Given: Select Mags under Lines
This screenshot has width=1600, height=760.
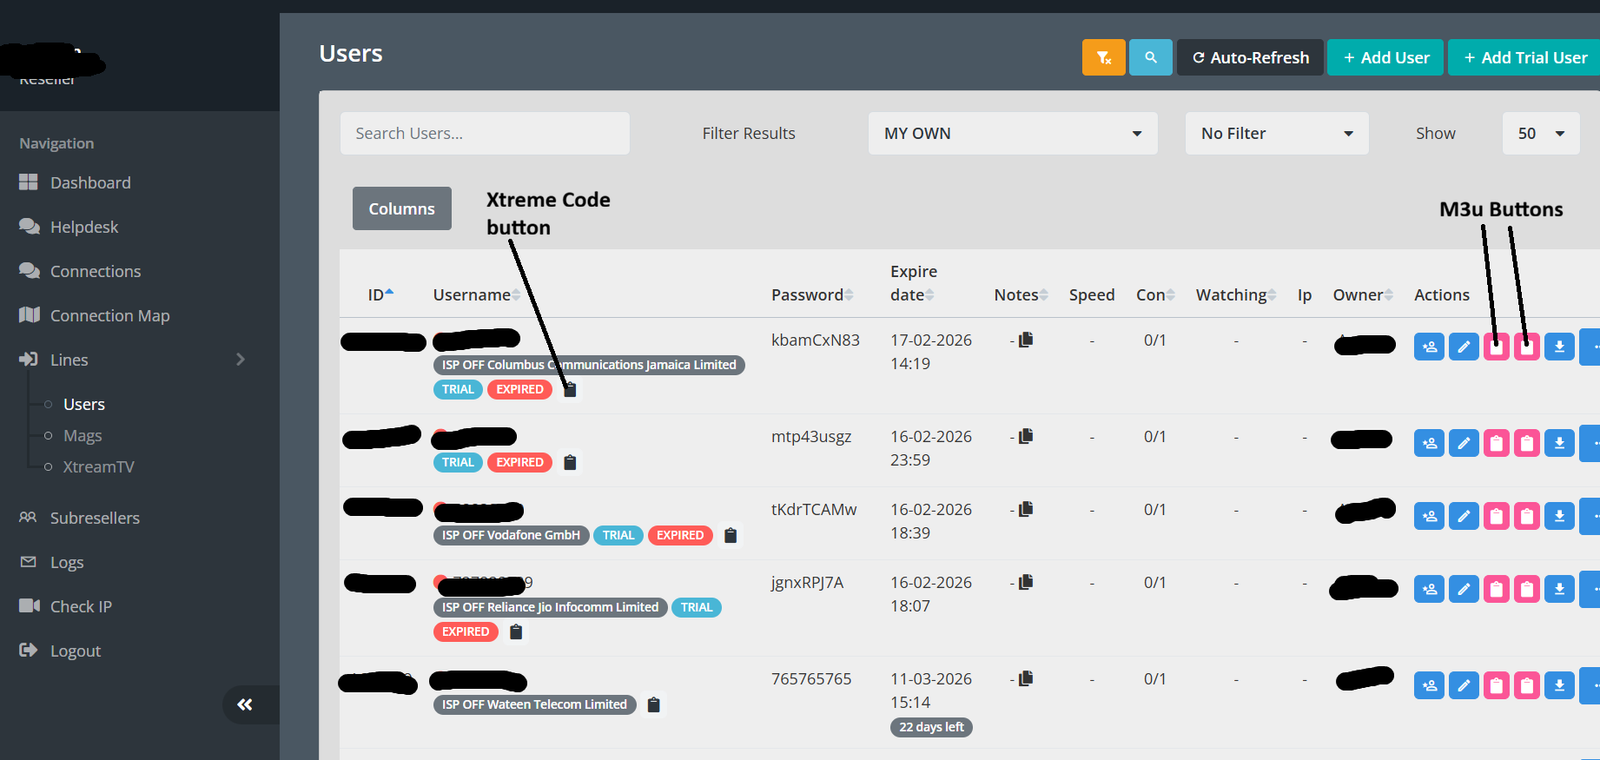Looking at the screenshot, I should tap(83, 436).
